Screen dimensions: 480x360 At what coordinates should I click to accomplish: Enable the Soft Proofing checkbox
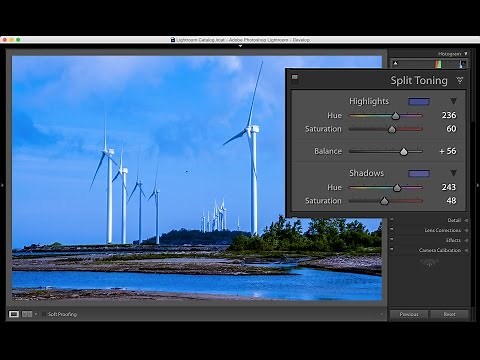click(x=44, y=314)
